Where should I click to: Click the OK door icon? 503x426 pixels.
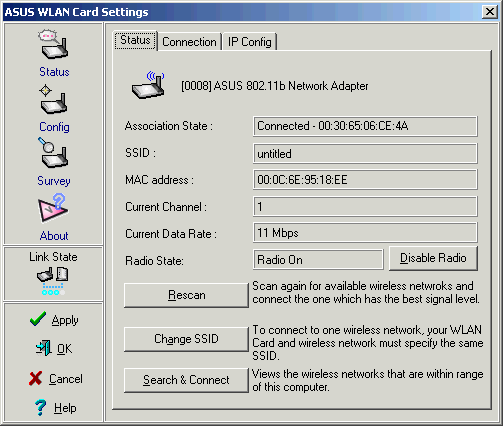44,348
